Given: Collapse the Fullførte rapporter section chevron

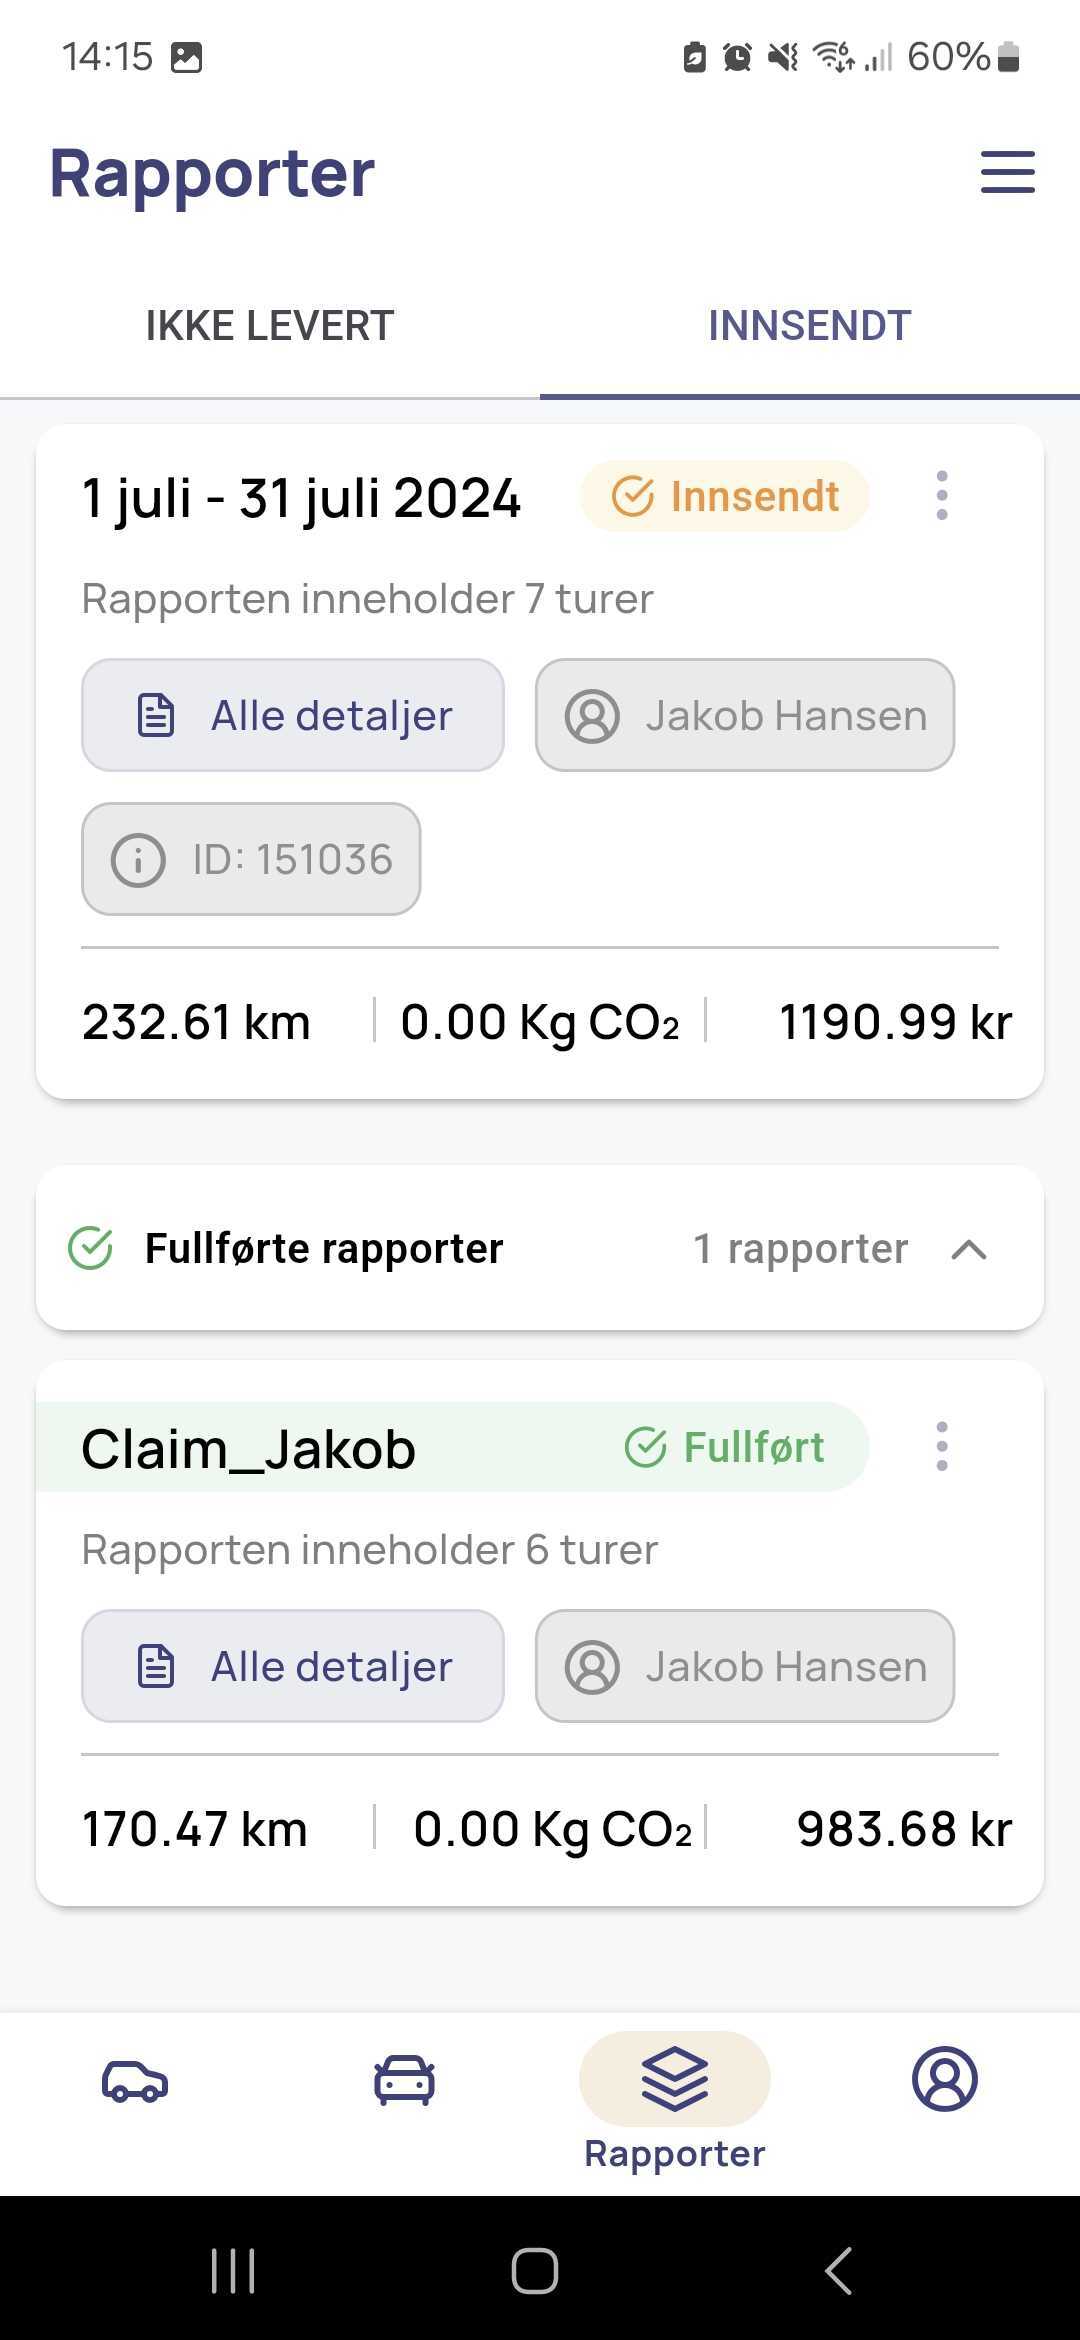Looking at the screenshot, I should coord(969,1249).
